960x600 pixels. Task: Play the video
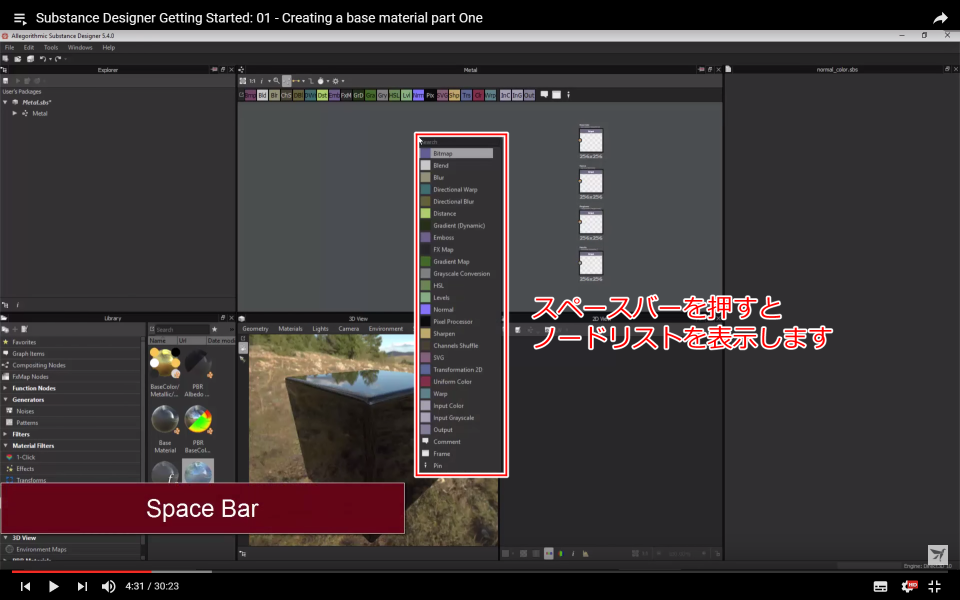53,587
